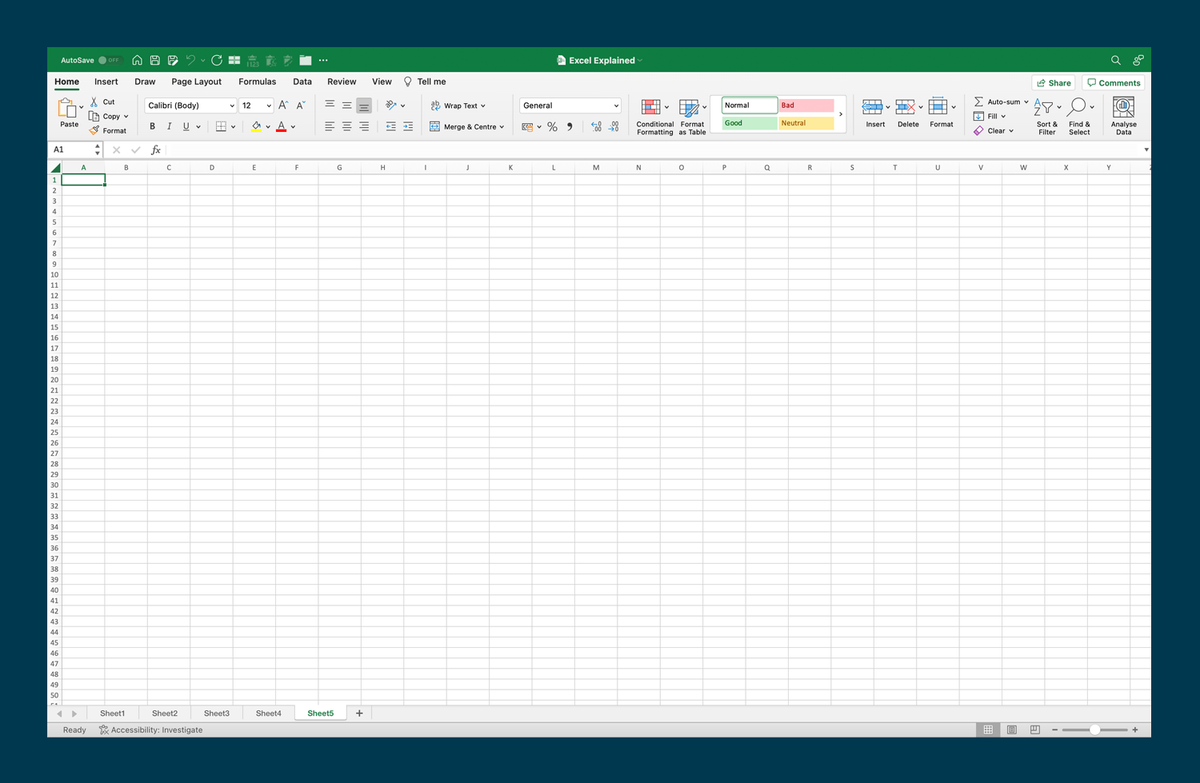This screenshot has height=783, width=1200.
Task: Click the Comments button
Action: click(1113, 83)
